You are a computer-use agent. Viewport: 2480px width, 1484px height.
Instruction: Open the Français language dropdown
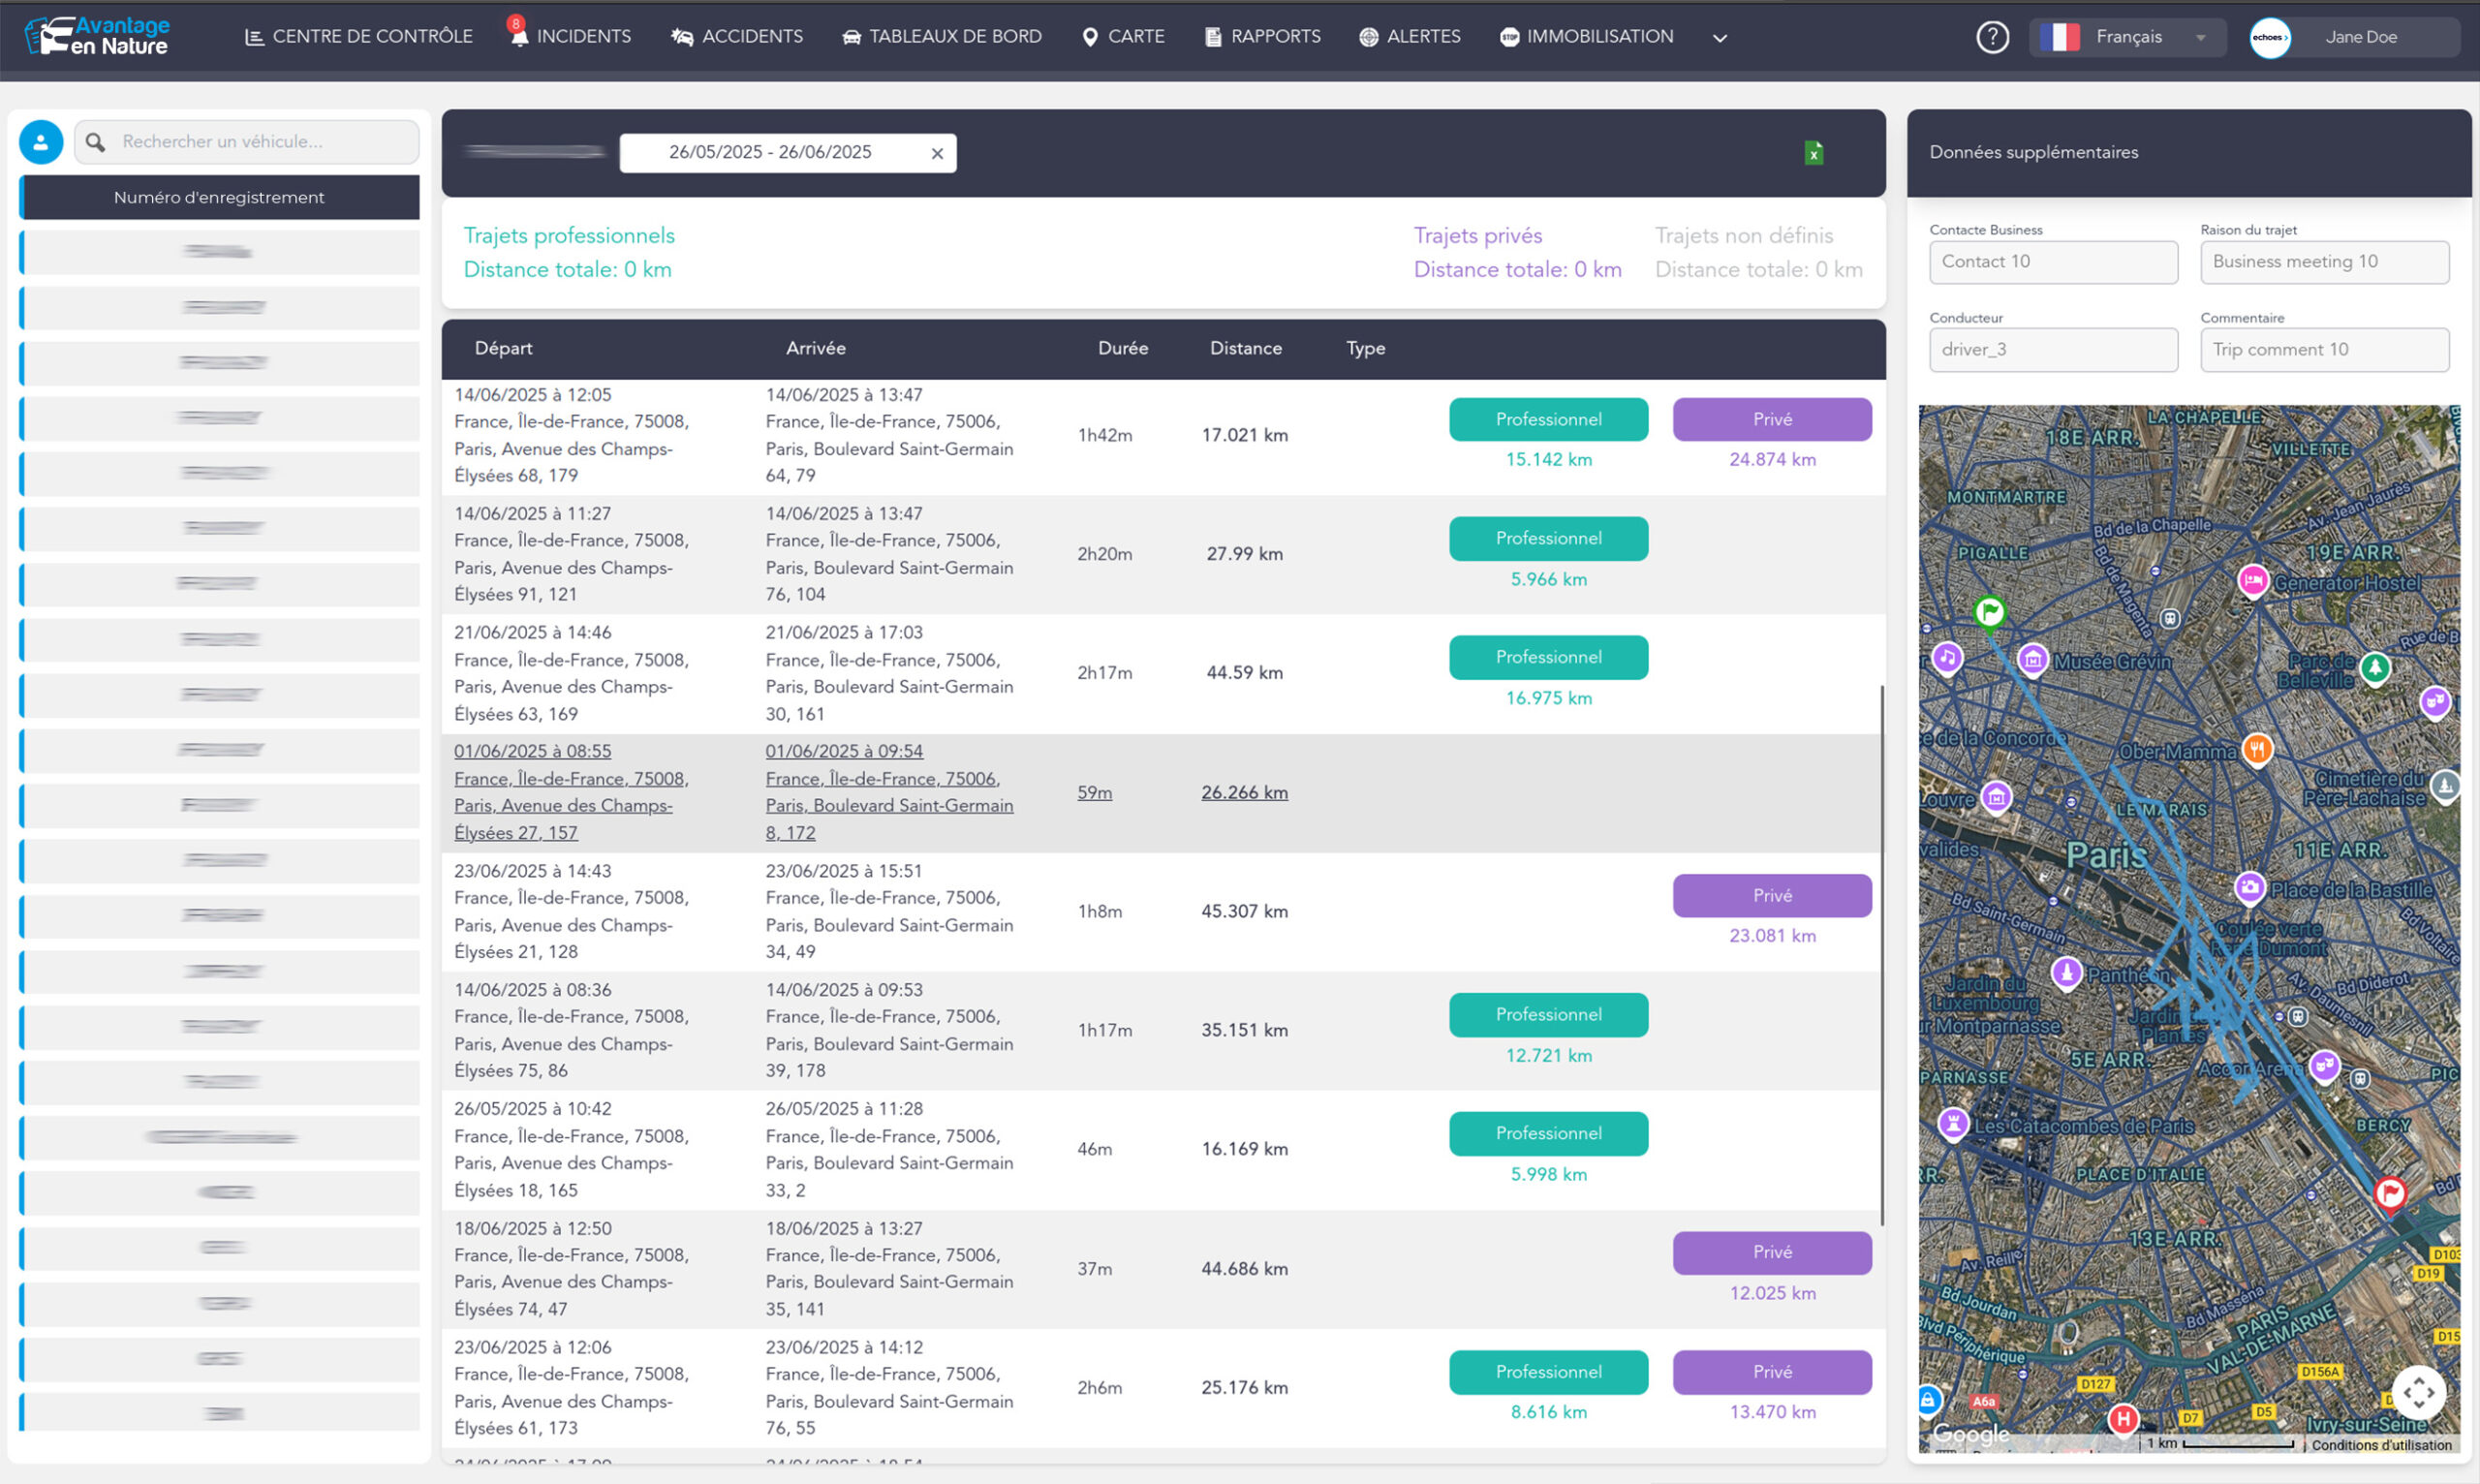pos(2127,37)
